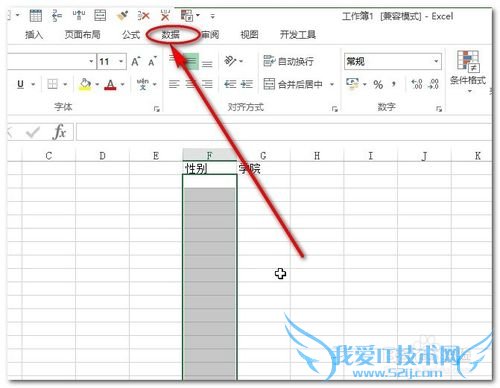
Task: Toggle align text right
Action: click(x=207, y=84)
